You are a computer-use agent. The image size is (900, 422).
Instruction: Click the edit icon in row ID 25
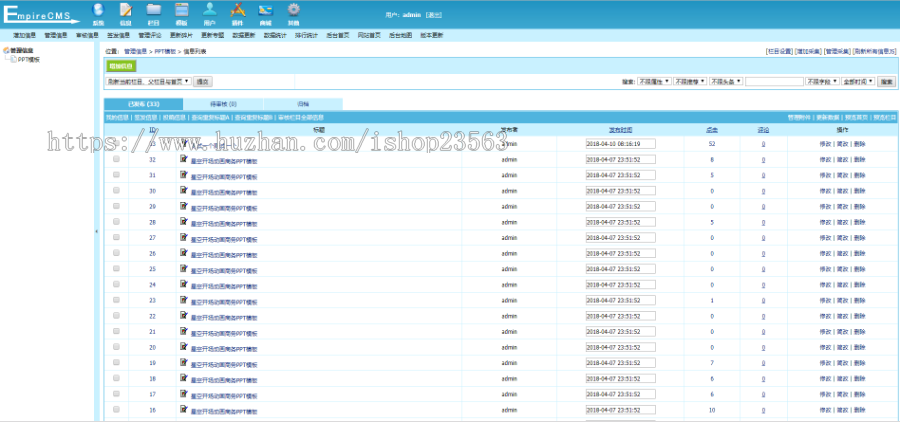point(184,268)
